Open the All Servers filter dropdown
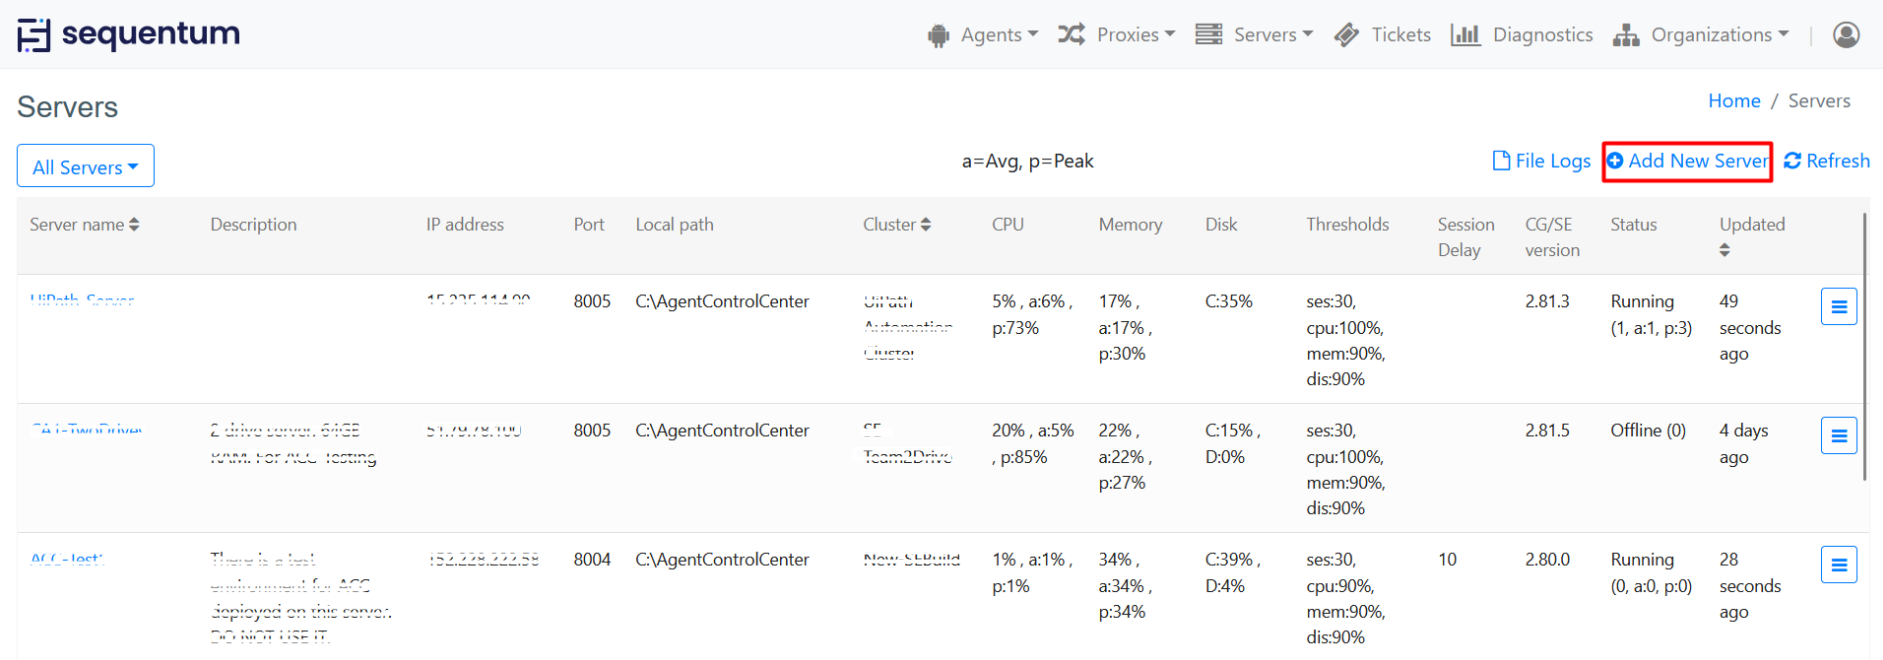 click(86, 167)
